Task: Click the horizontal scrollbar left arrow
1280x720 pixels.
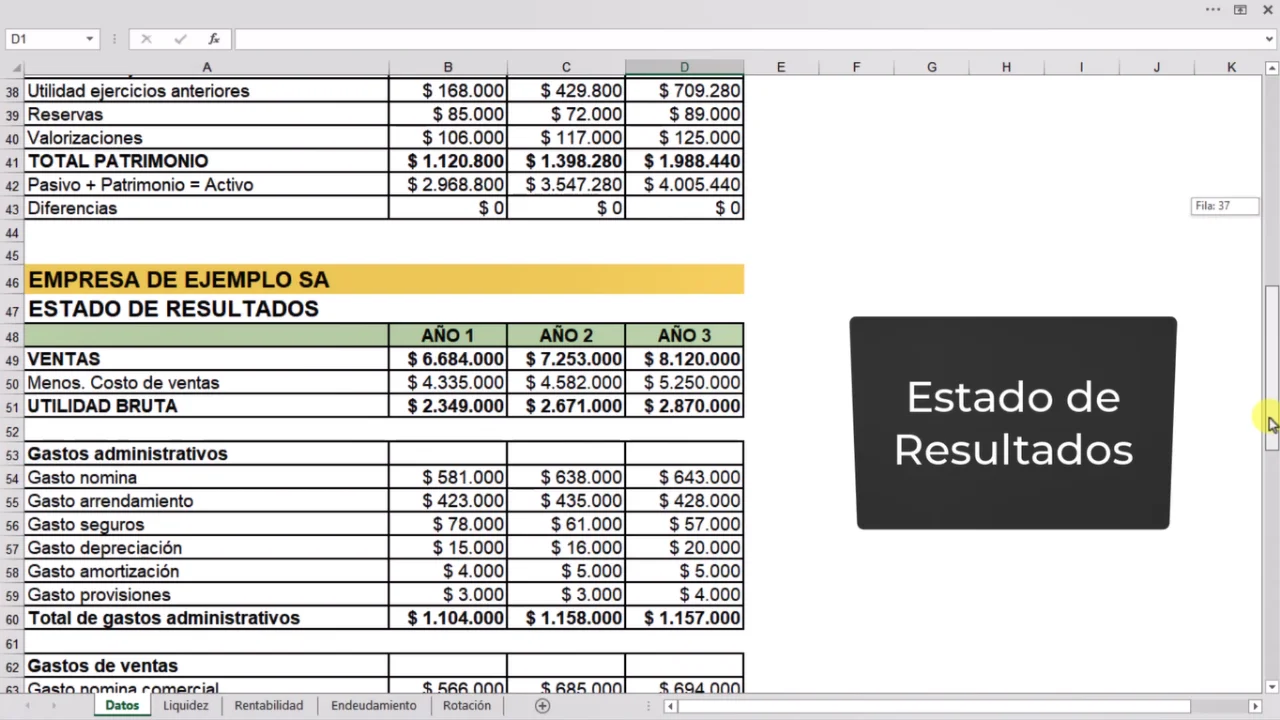Action: (x=671, y=706)
